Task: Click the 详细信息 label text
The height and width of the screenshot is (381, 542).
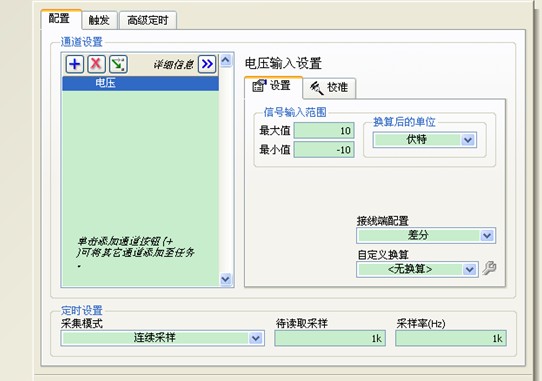Action: tap(173, 64)
